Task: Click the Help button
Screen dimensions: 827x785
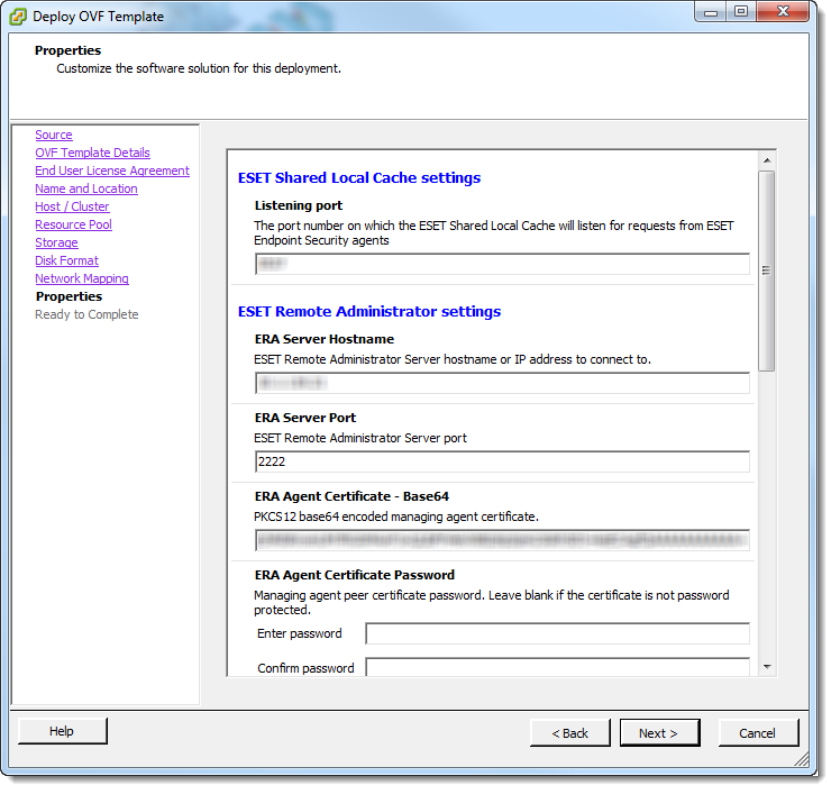Action: click(62, 731)
